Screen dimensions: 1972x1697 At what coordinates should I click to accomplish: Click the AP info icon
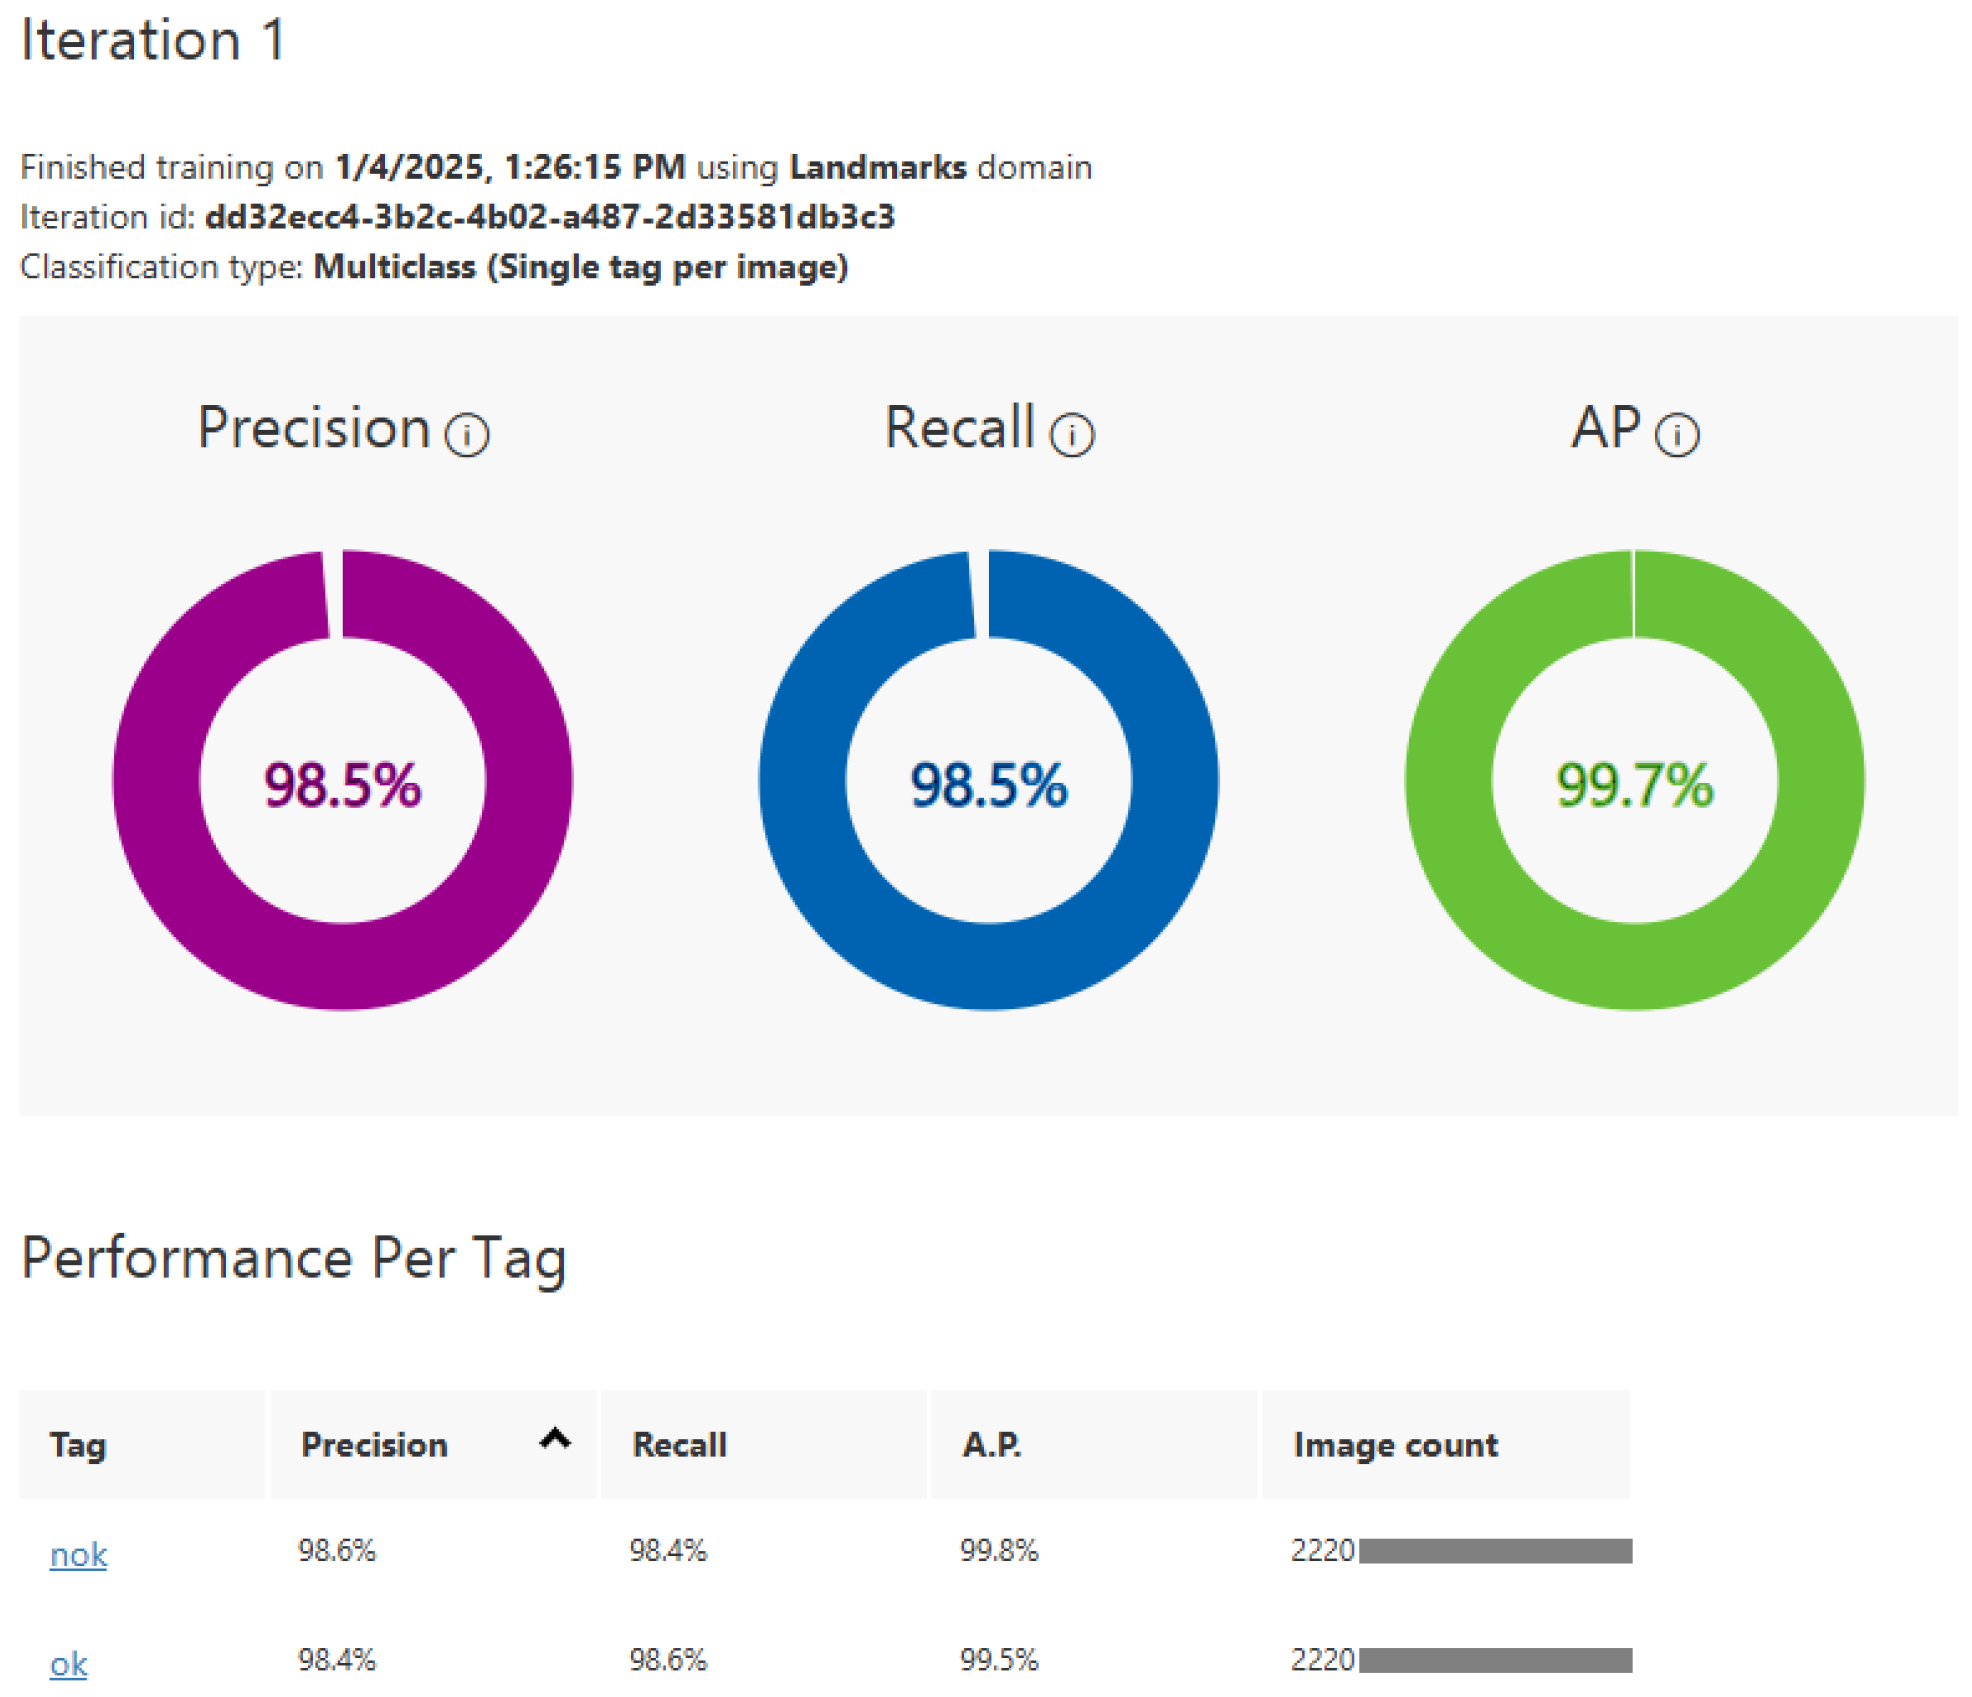click(1677, 435)
